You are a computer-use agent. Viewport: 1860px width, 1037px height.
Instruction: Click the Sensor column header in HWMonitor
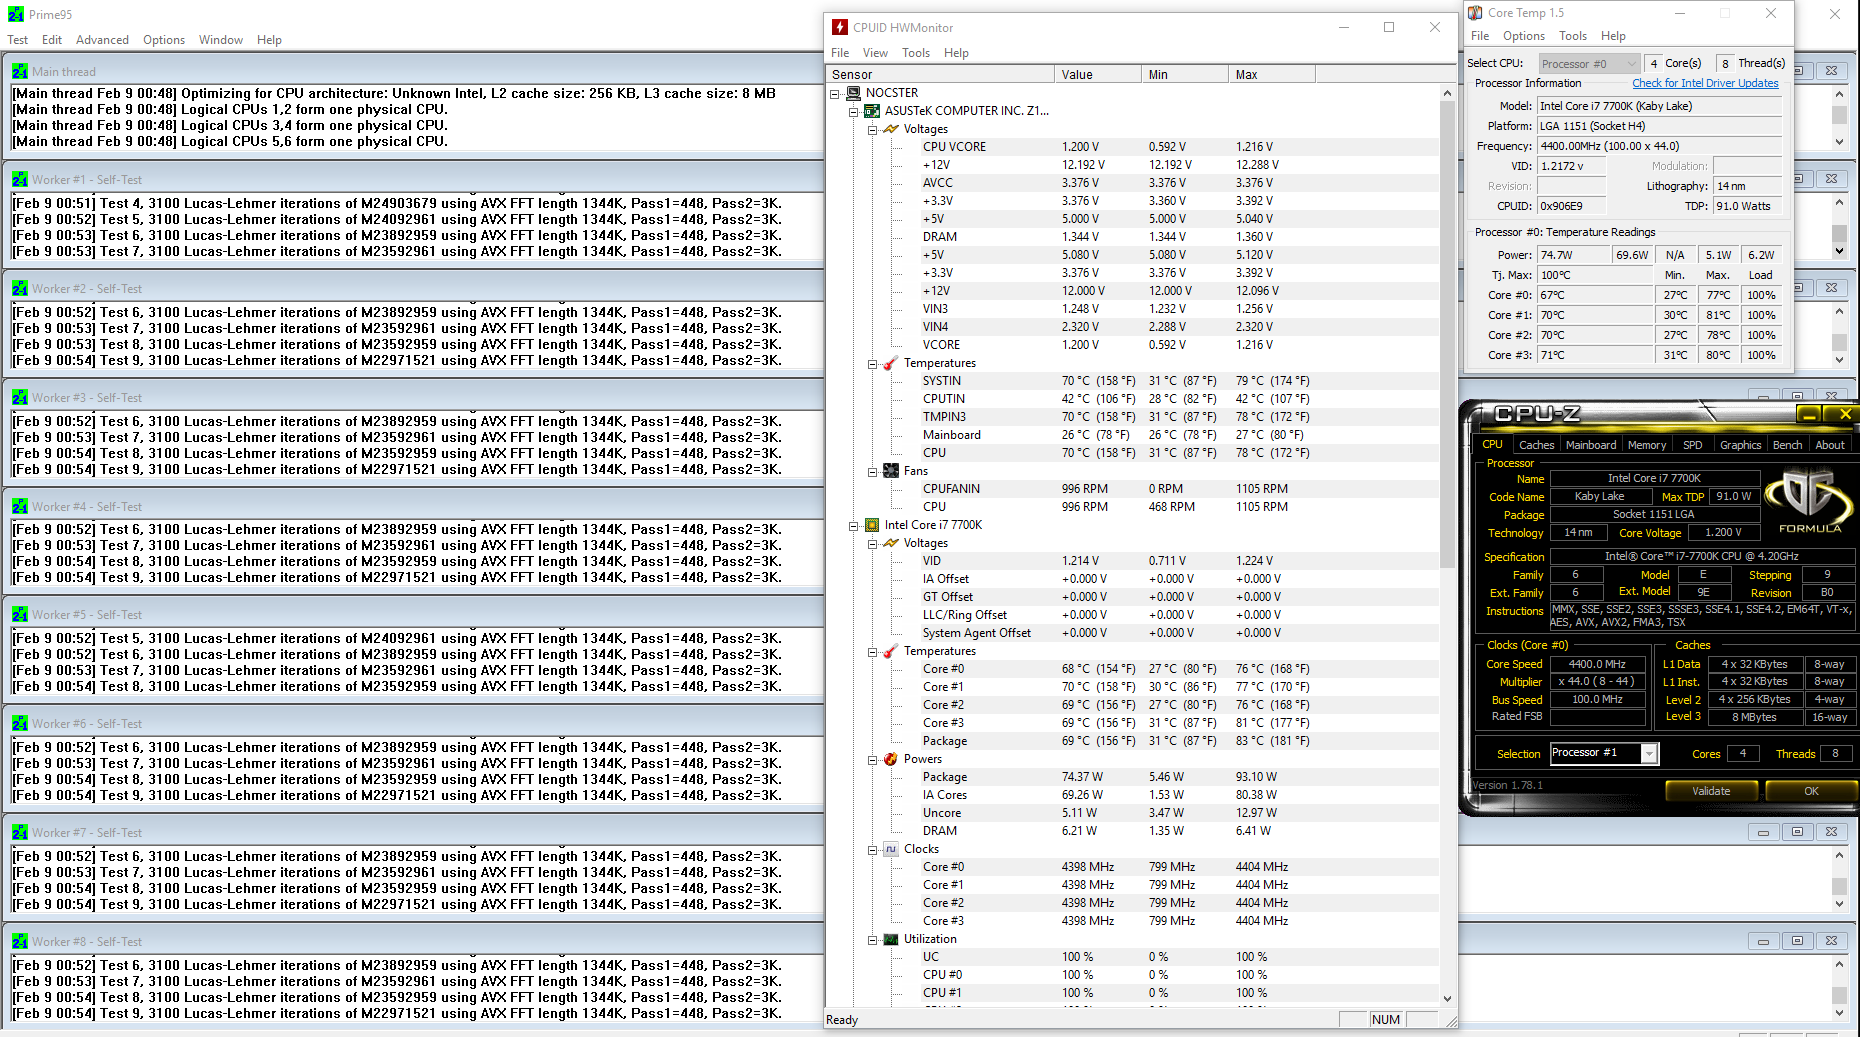tap(940, 74)
